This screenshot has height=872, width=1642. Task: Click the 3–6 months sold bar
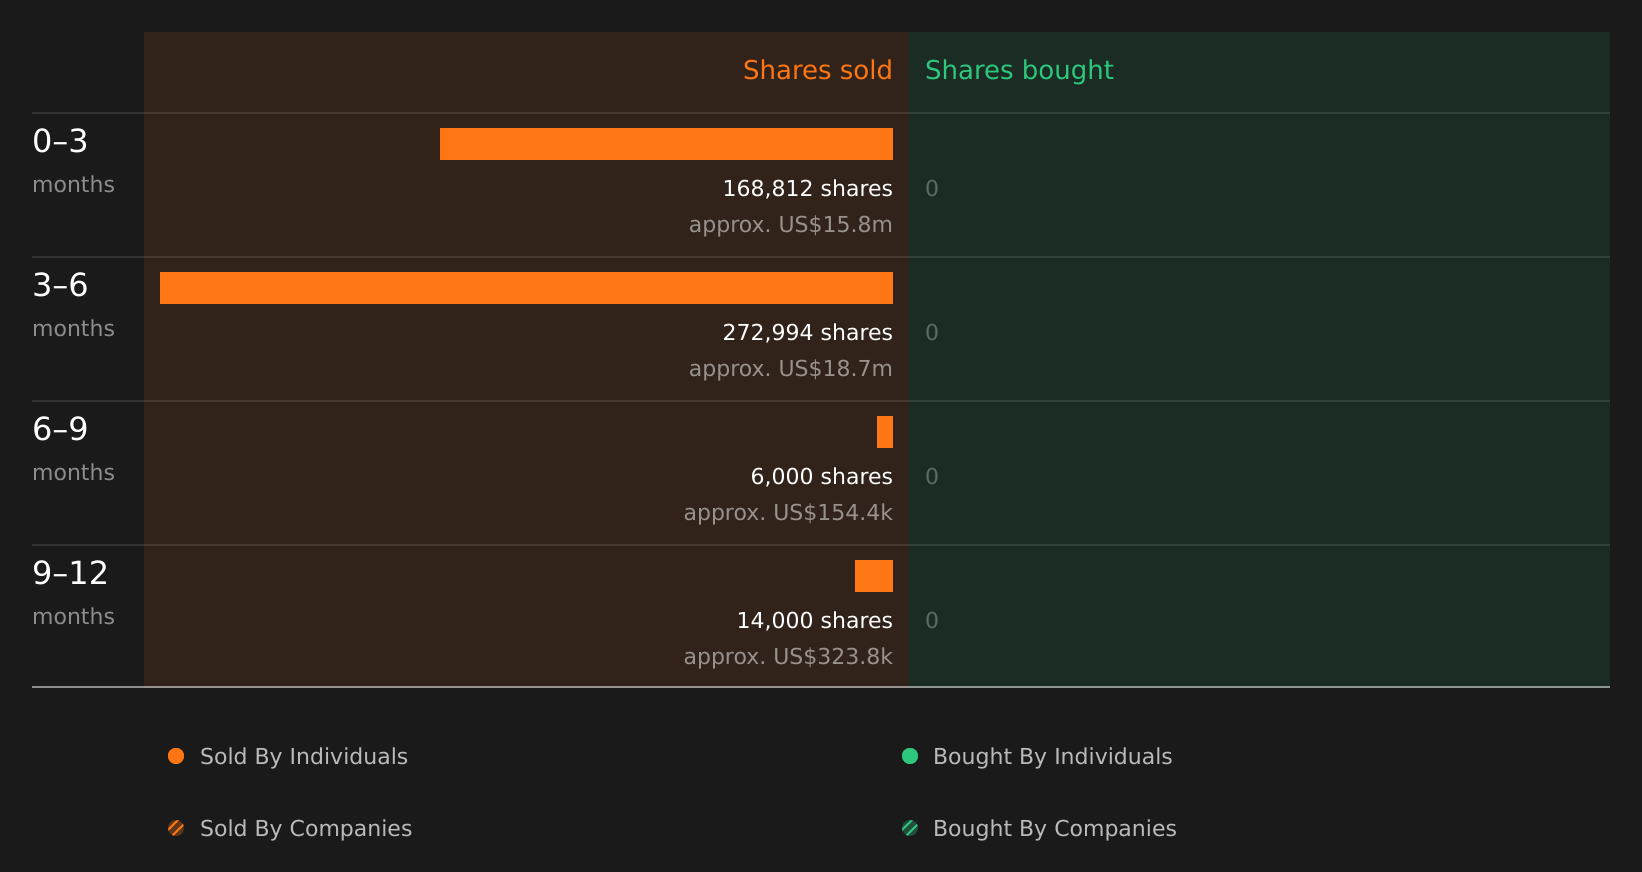(526, 288)
